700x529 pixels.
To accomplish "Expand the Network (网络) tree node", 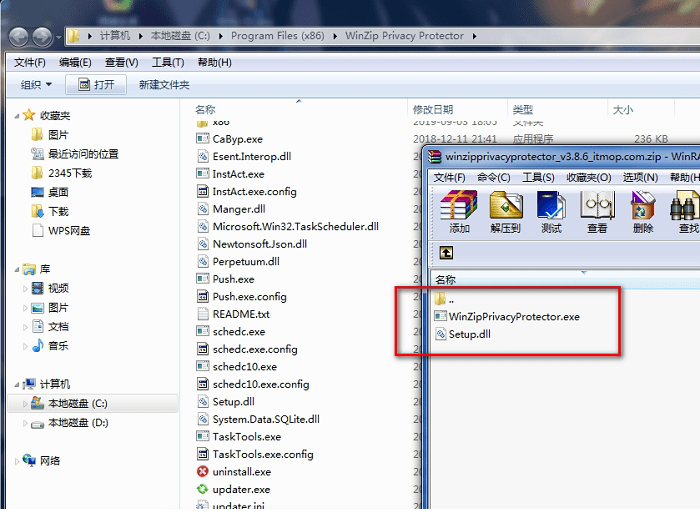I will 17,461.
